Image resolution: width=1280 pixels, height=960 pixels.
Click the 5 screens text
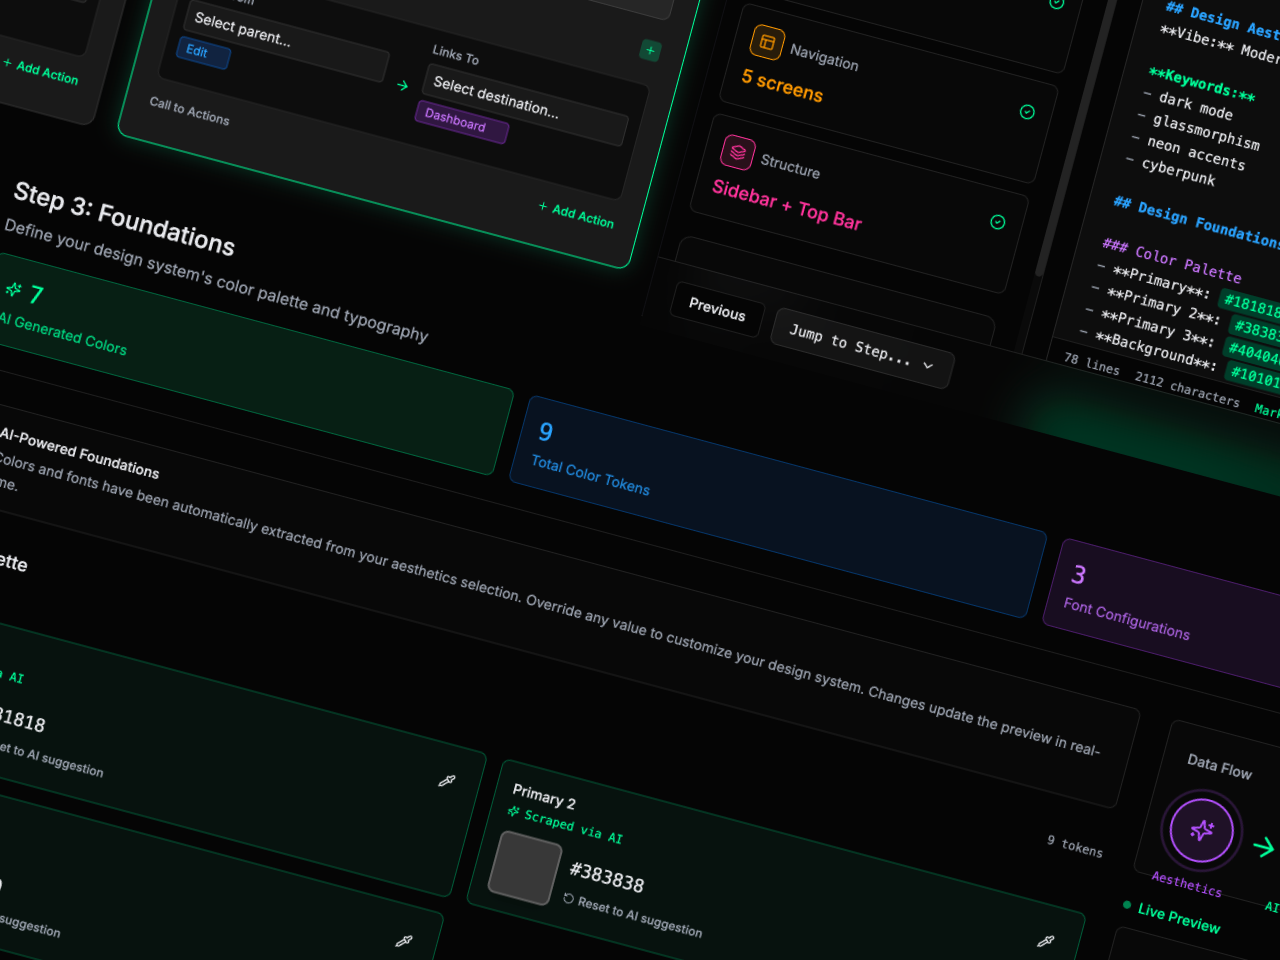(782, 85)
